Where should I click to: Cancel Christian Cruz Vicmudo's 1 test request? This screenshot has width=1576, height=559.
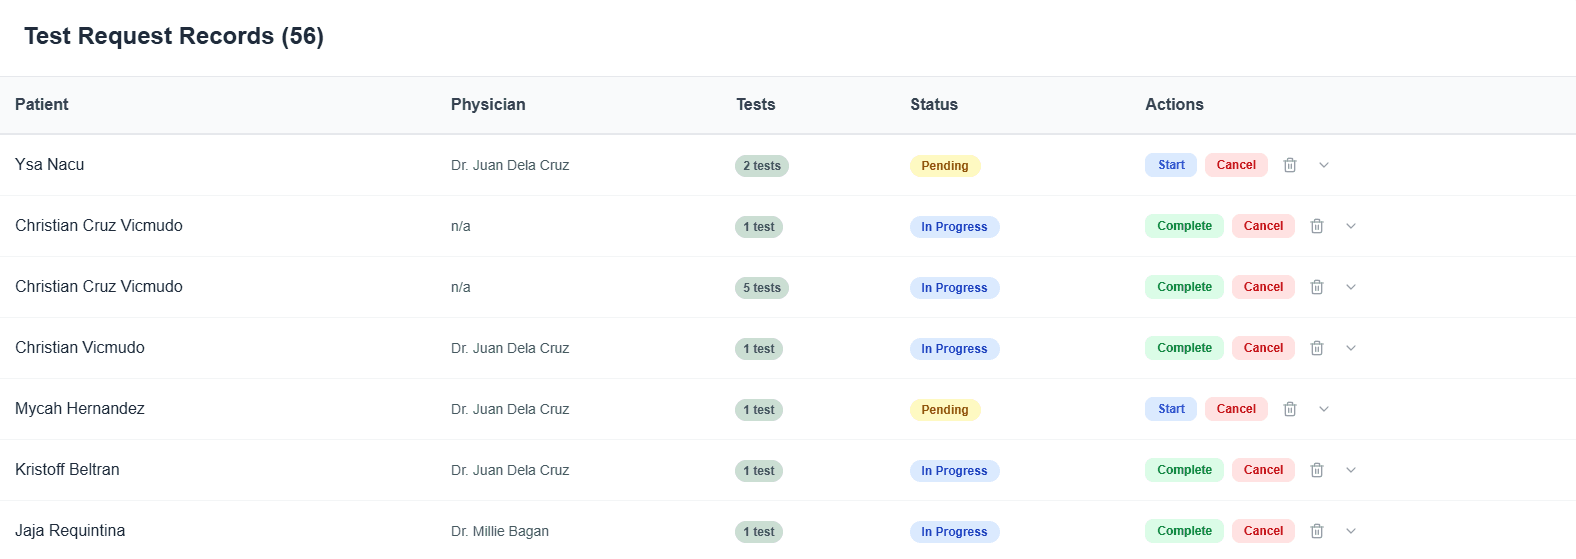pos(1263,226)
